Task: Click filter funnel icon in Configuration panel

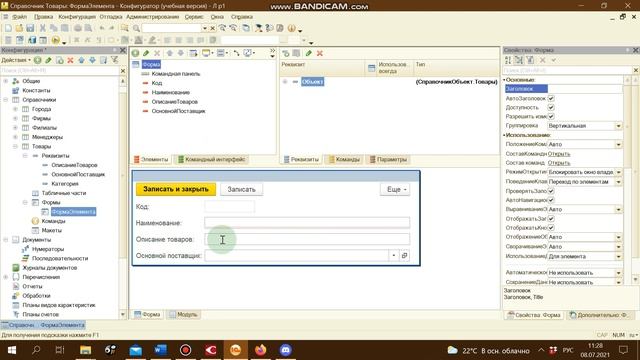Action: (x=114, y=60)
